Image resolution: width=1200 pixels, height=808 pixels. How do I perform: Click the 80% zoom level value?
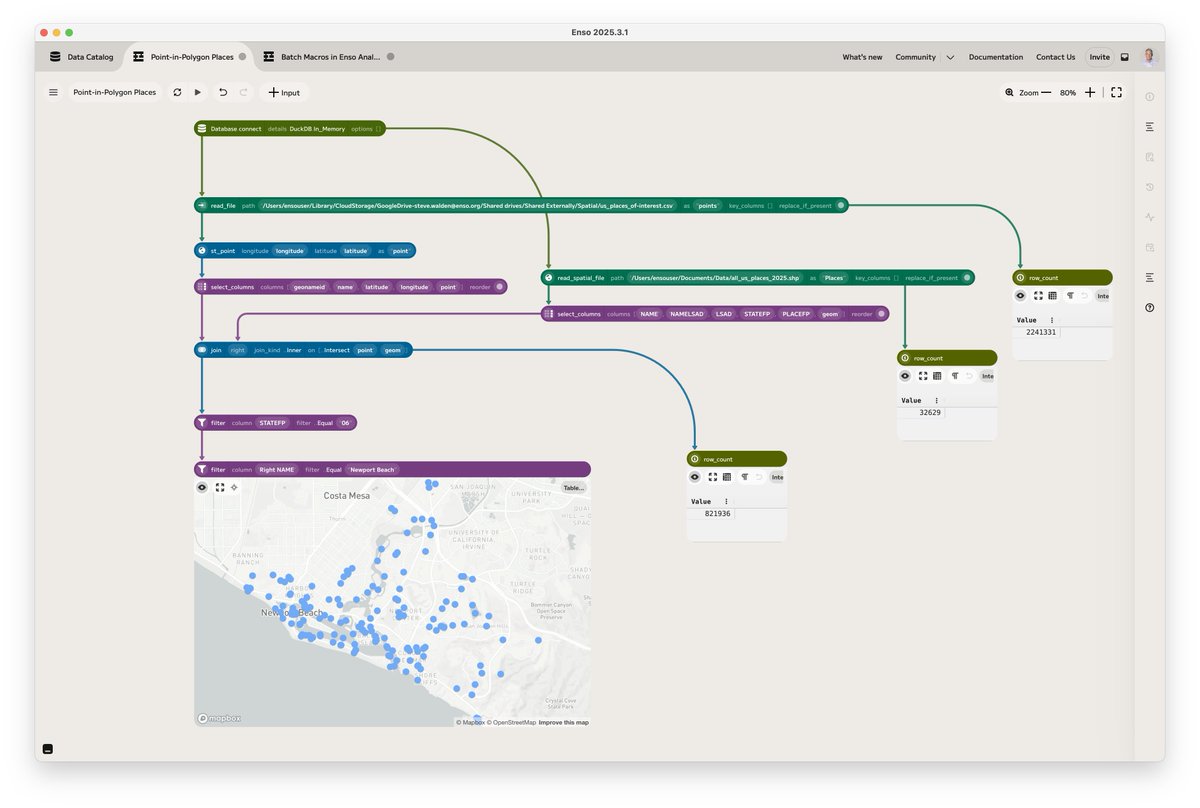pos(1068,93)
